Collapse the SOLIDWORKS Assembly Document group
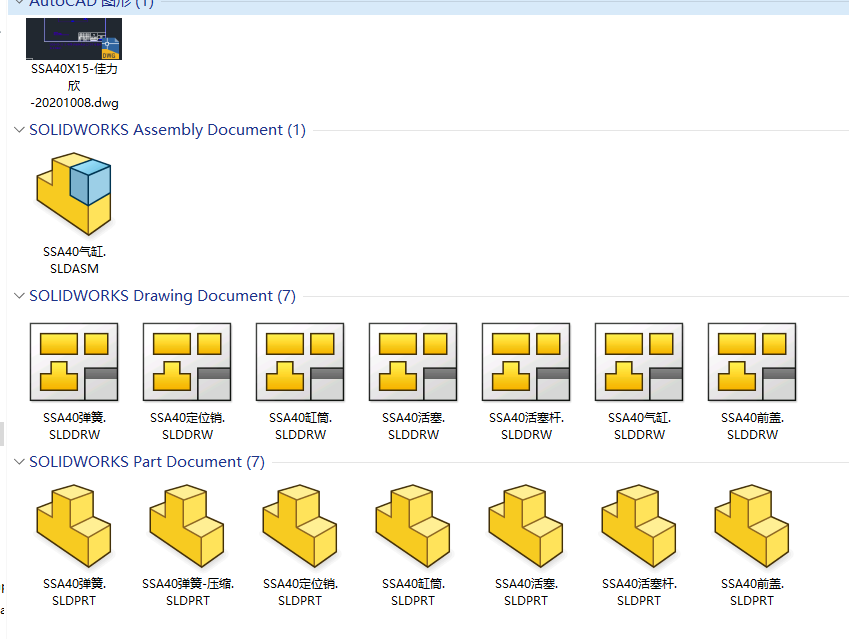The width and height of the screenshot is (849, 639). [x=19, y=130]
